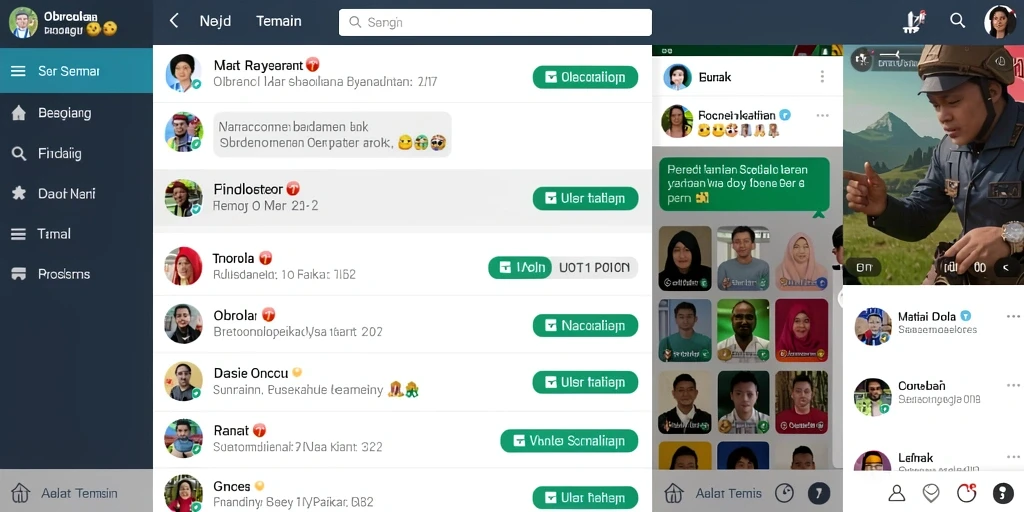Open the Matial Dola avatar
Screen dimensions: 1024x512
click(873, 327)
